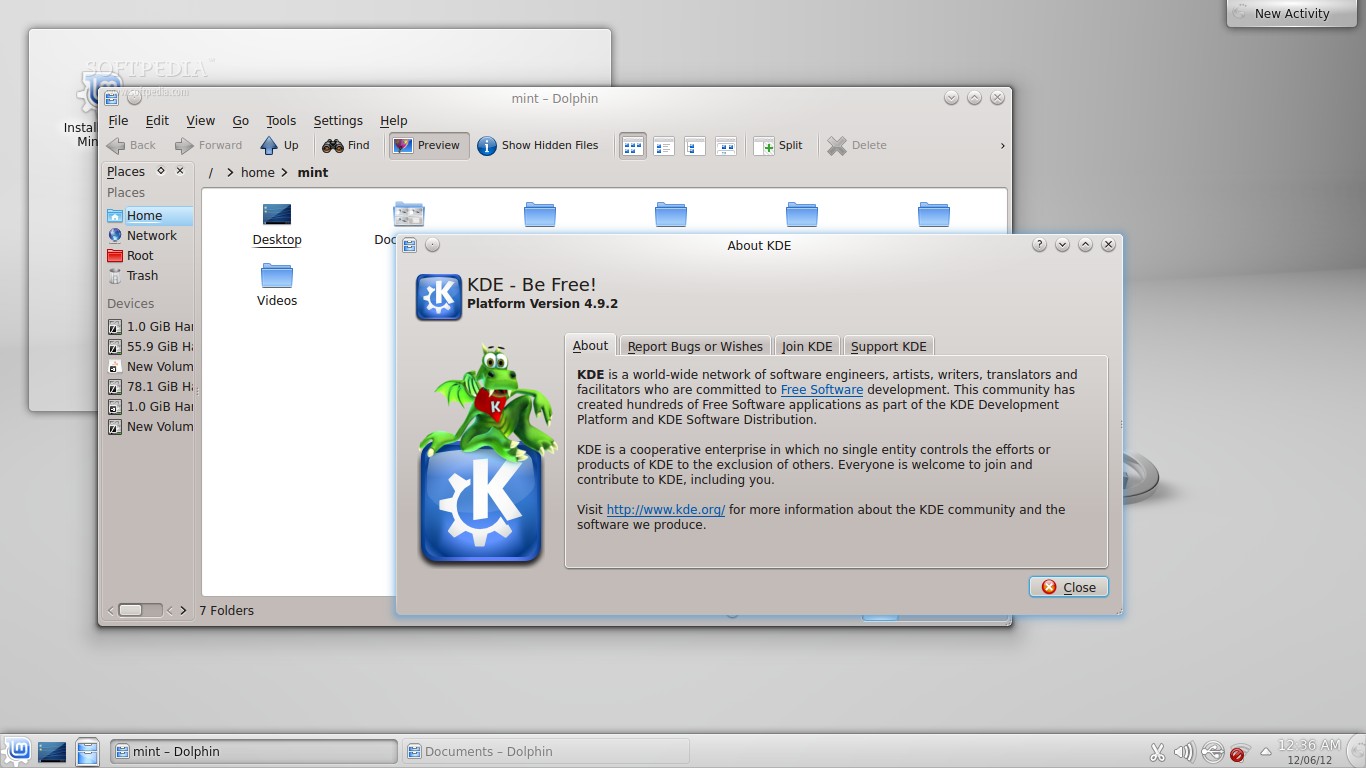
Task: Split the Dolphin view
Action: pyautogui.click(x=778, y=145)
